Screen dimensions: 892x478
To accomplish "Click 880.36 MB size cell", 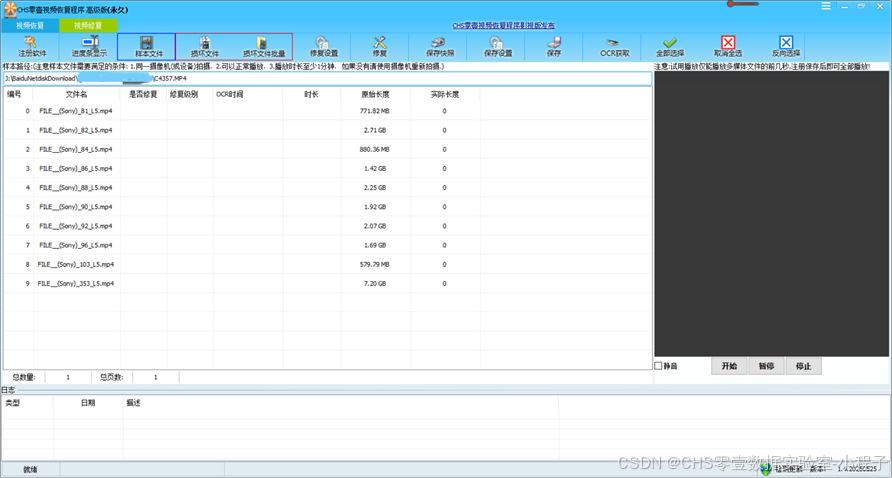I will 375,149.
